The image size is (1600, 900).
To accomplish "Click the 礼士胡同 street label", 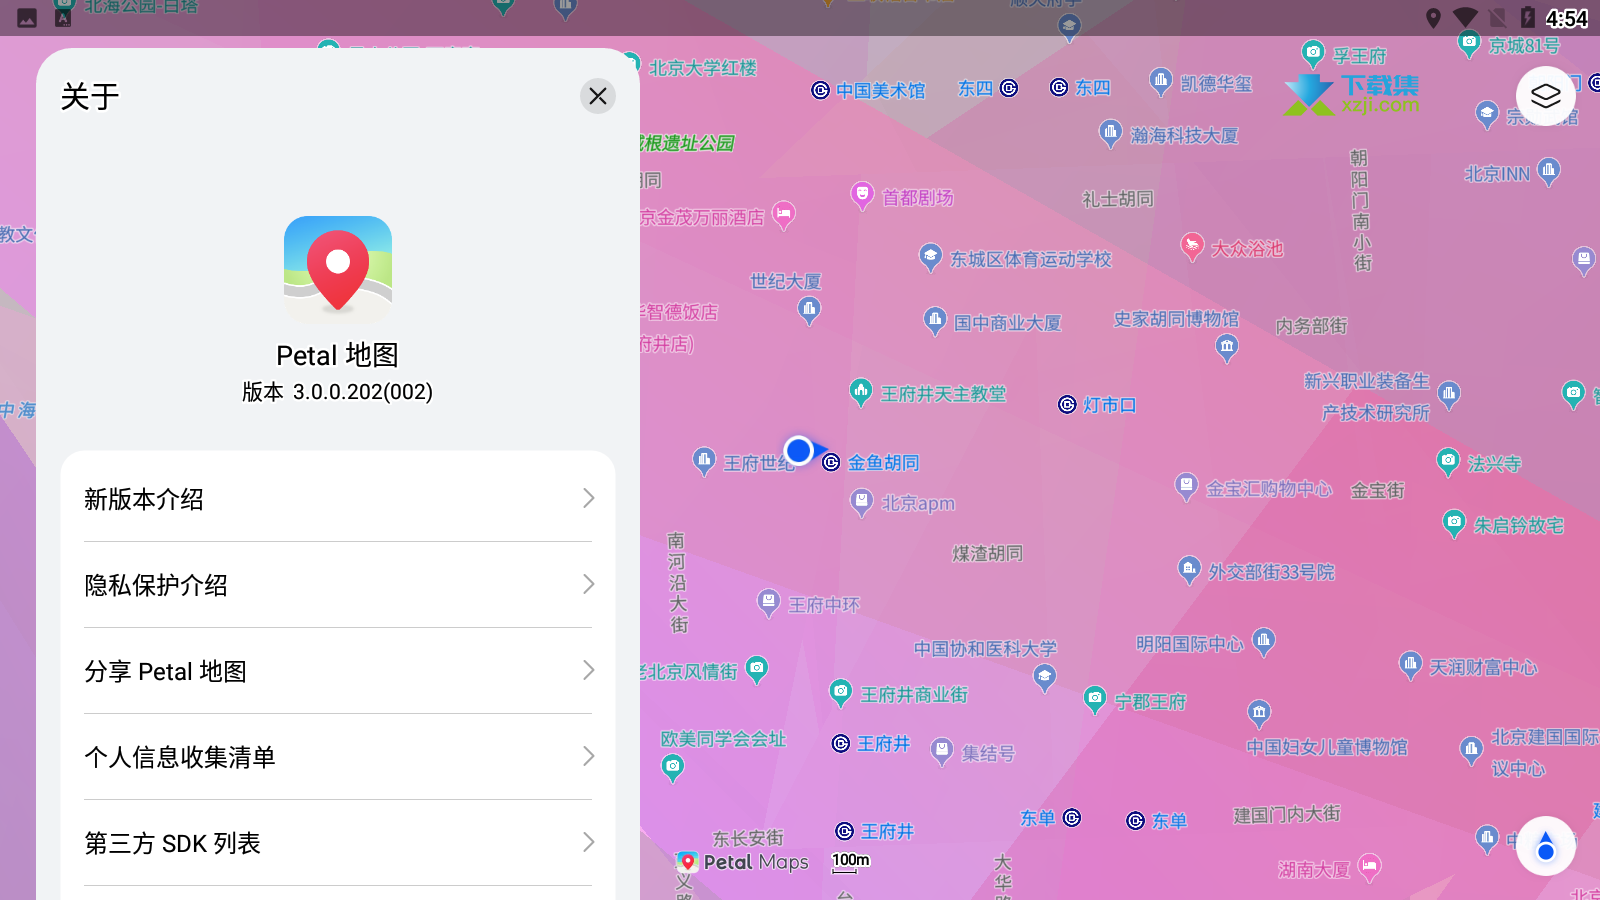I will click(x=1118, y=199).
